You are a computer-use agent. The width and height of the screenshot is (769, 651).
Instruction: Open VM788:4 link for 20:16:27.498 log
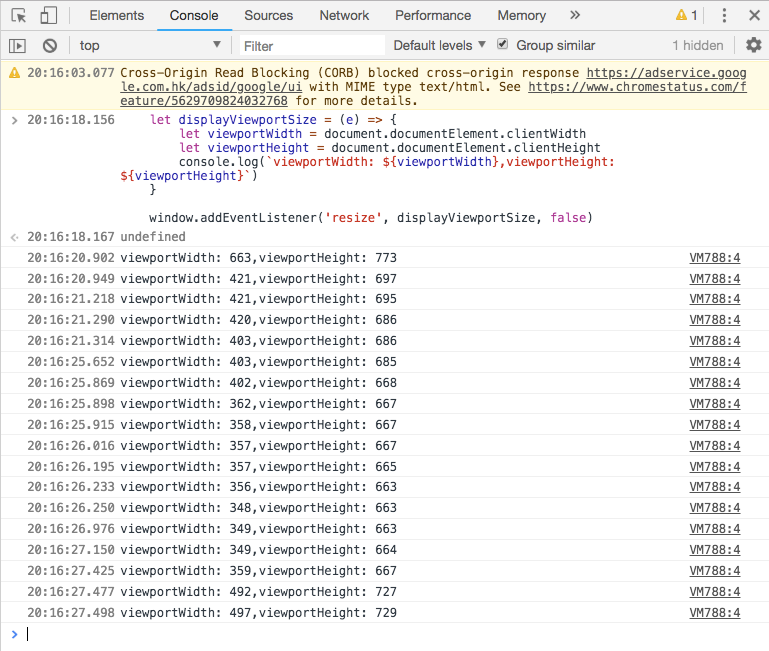coord(715,613)
